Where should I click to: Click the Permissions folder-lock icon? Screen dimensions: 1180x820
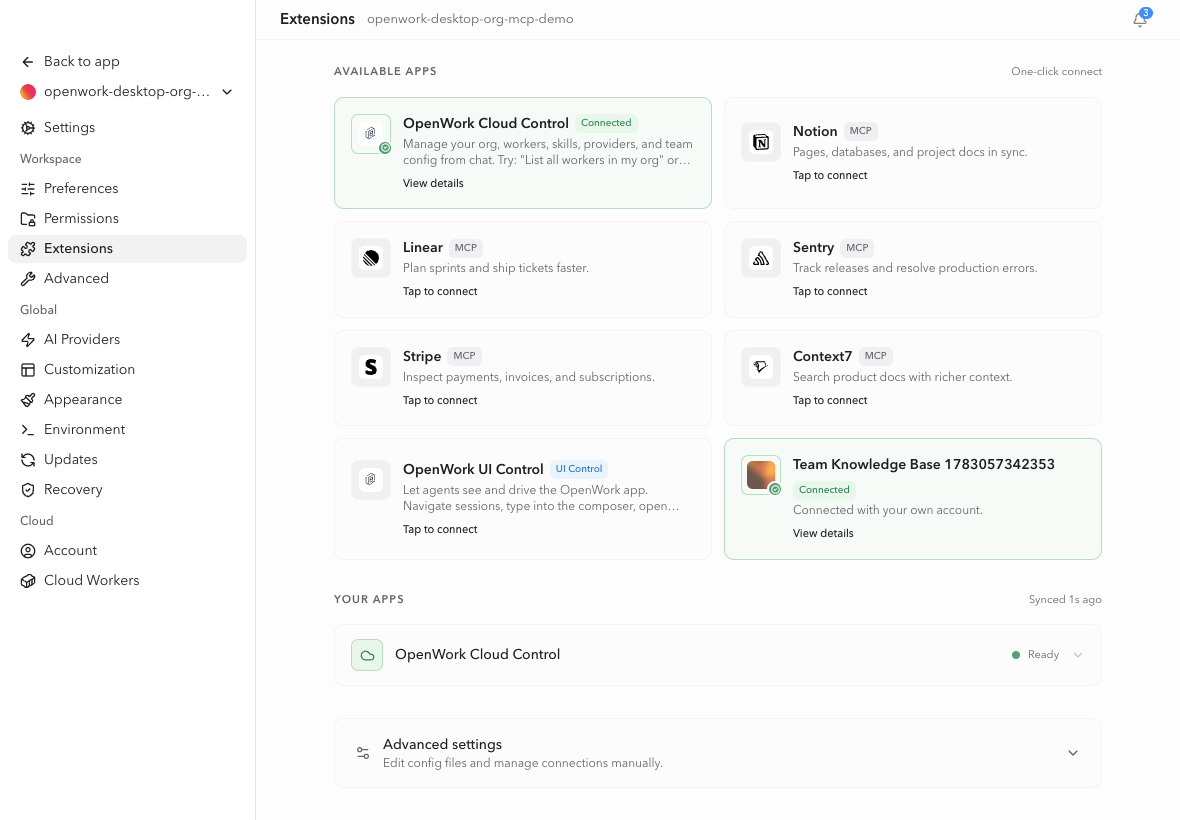[28, 219]
